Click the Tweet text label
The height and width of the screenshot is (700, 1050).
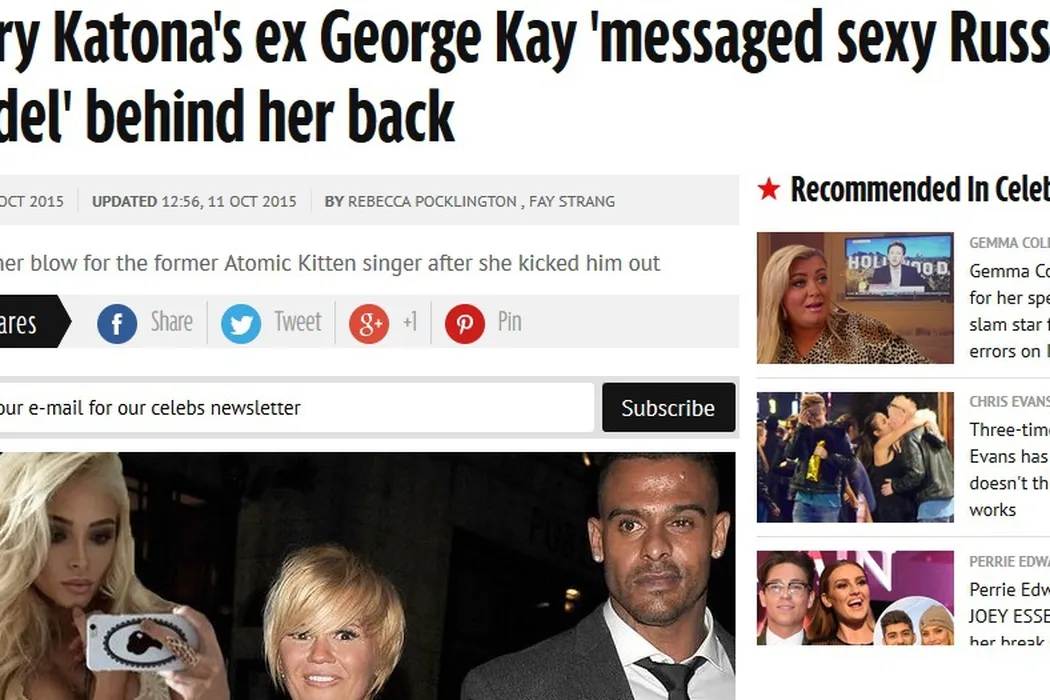click(298, 322)
